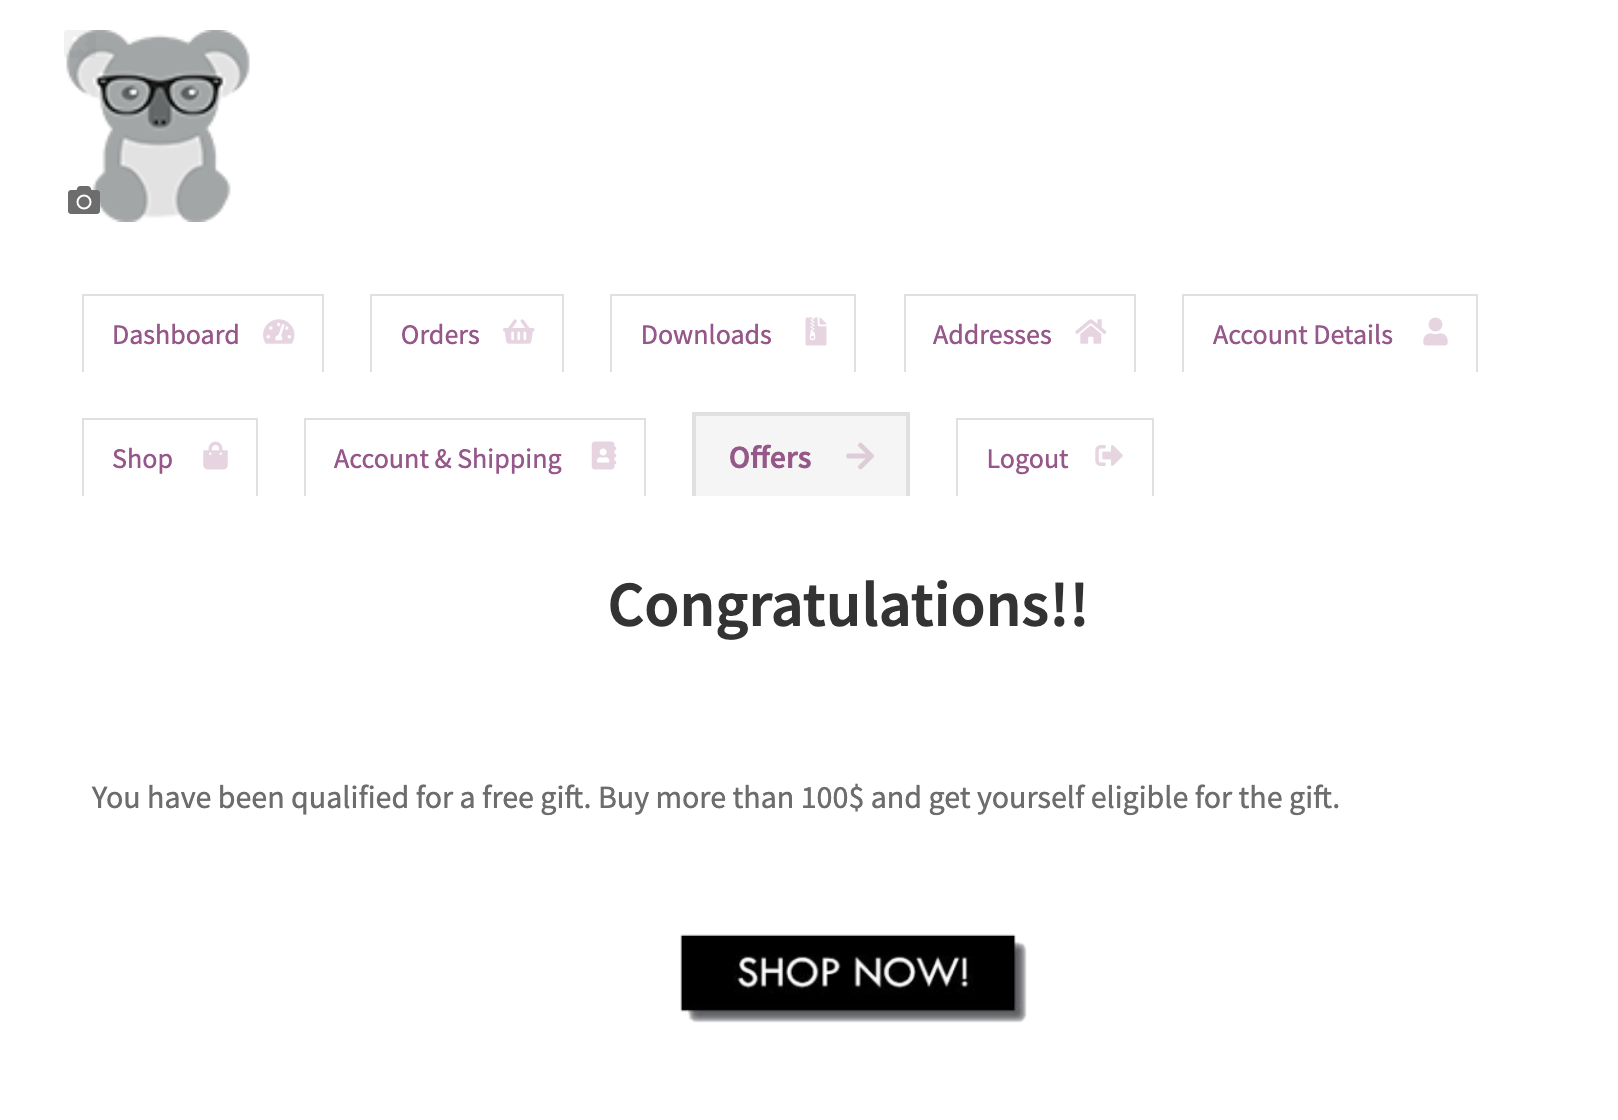Select the Account & Shipping tab

point(448,459)
